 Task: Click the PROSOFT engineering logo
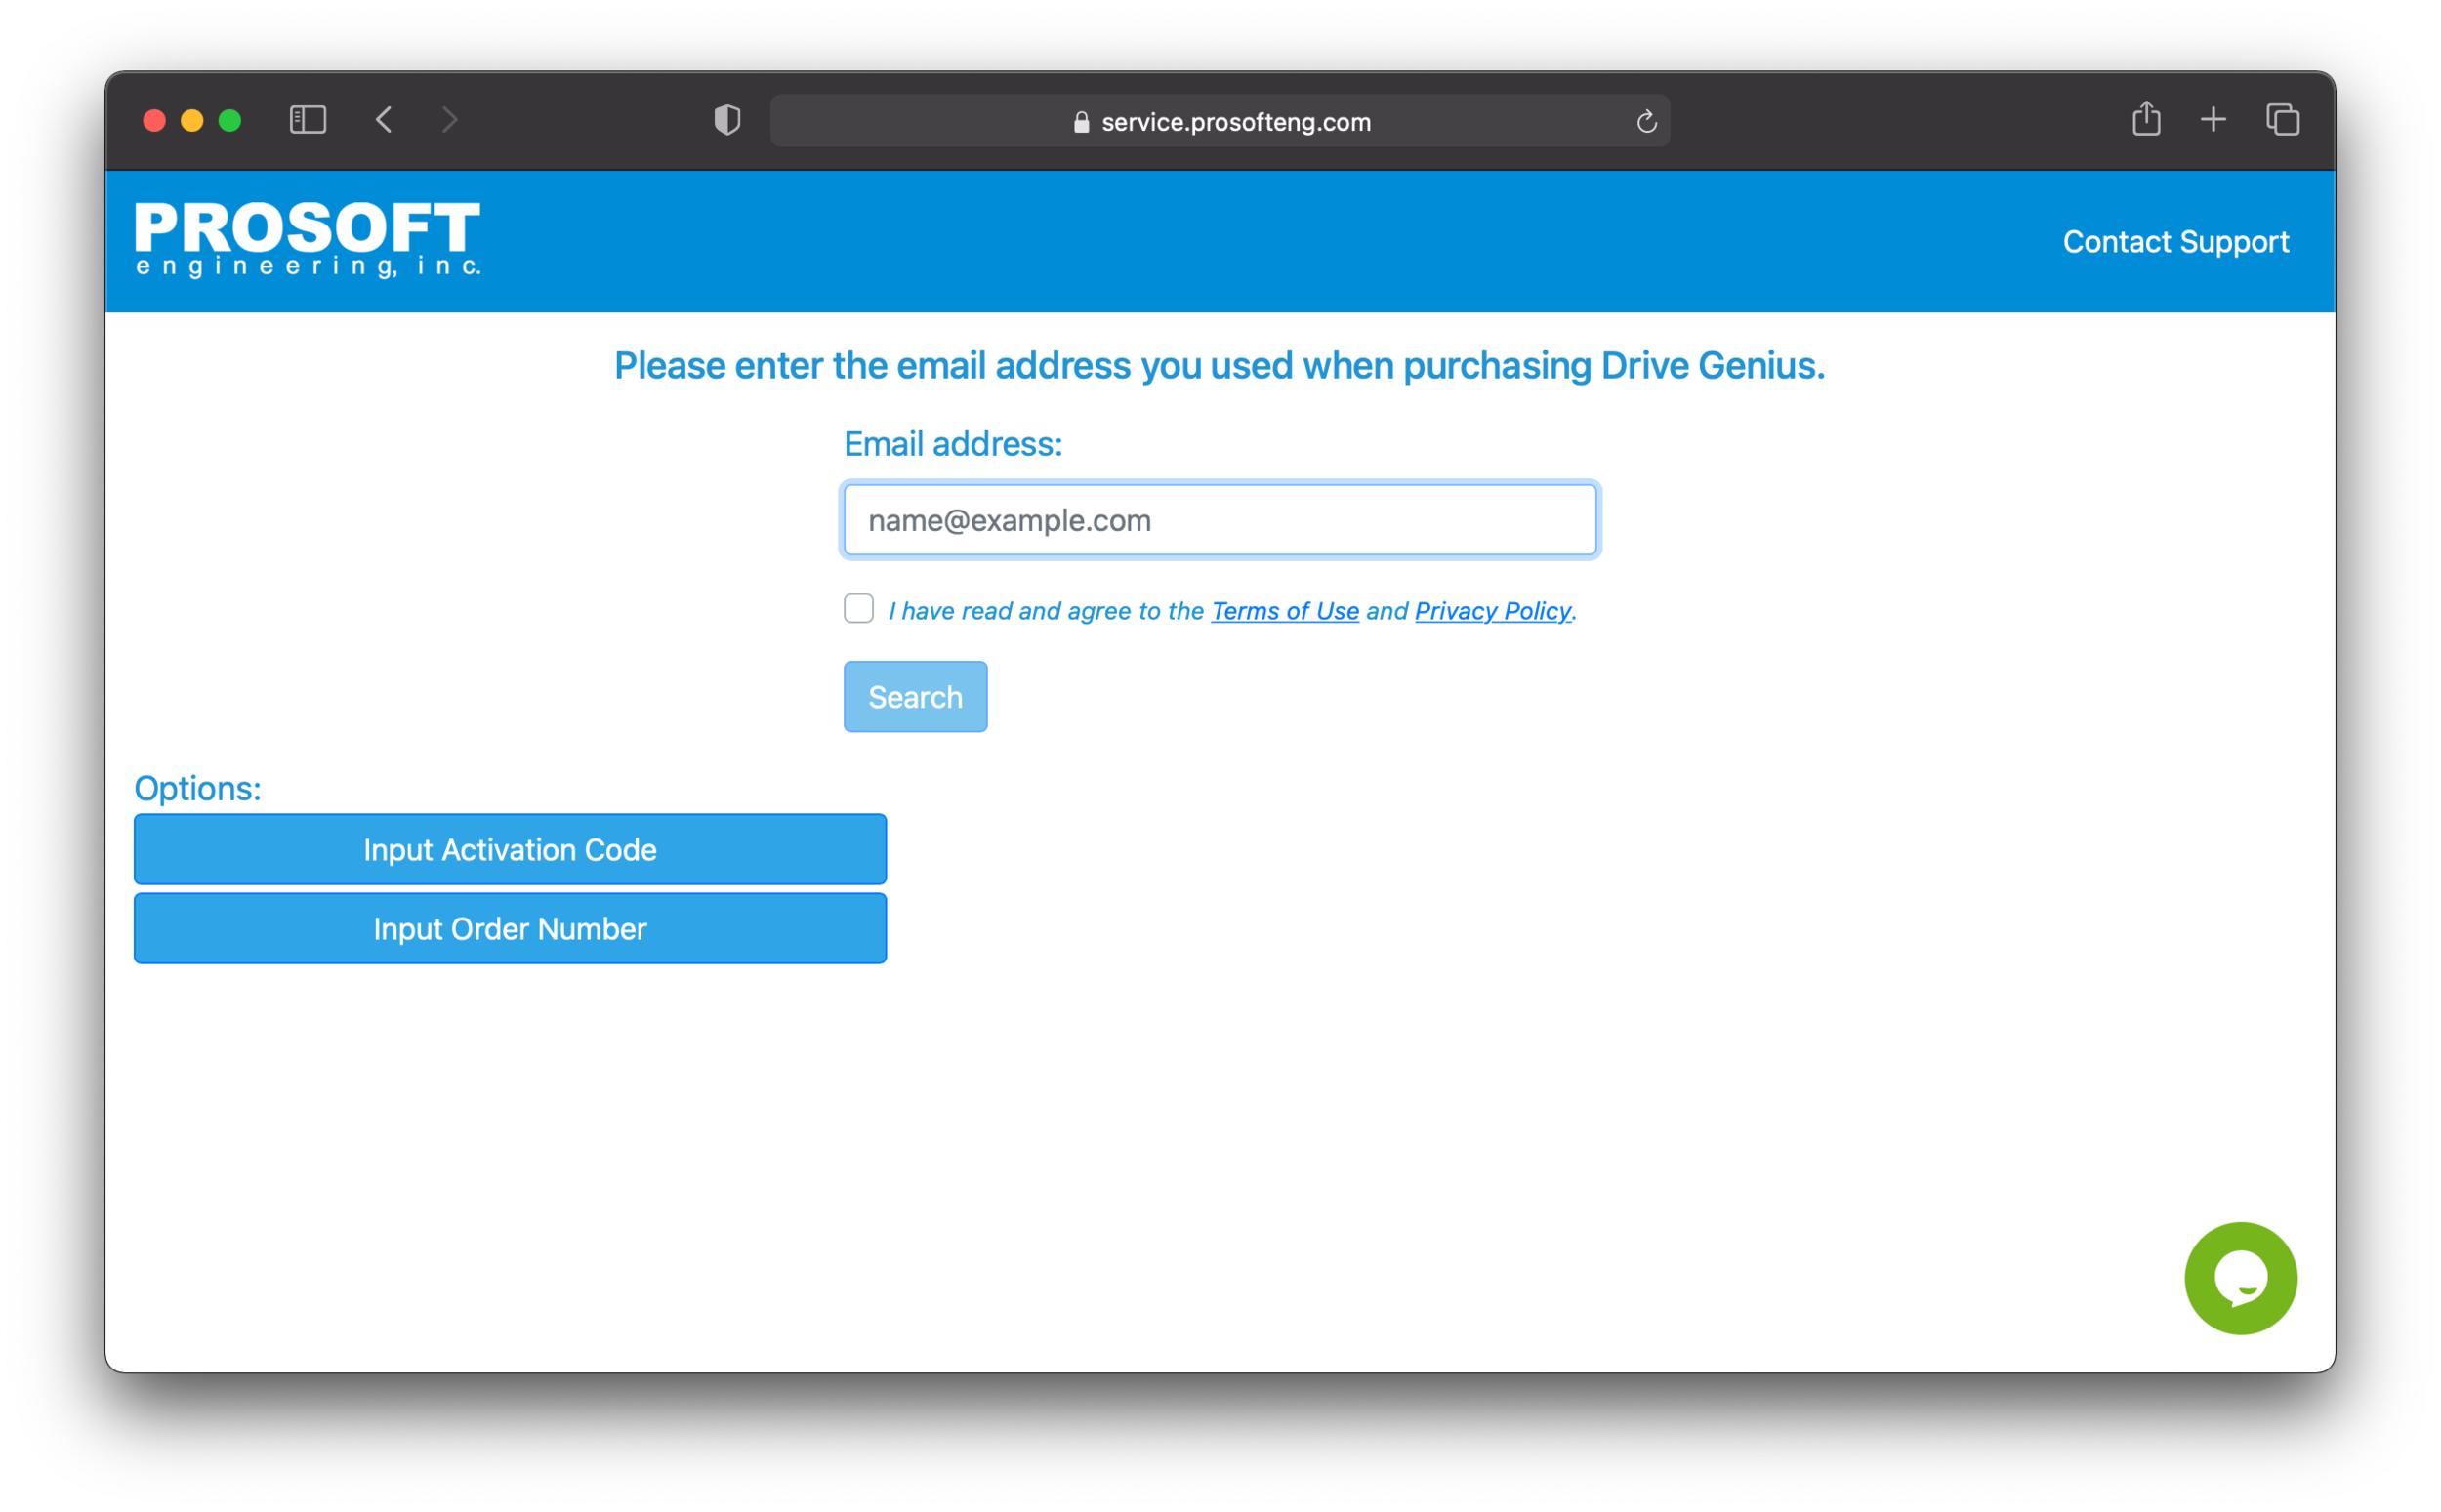pyautogui.click(x=306, y=238)
